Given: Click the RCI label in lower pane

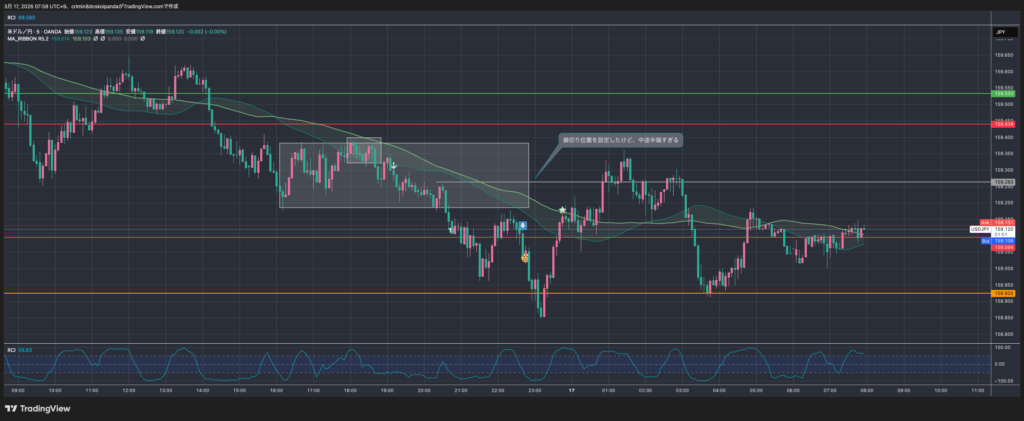Looking at the screenshot, I should click(11, 349).
